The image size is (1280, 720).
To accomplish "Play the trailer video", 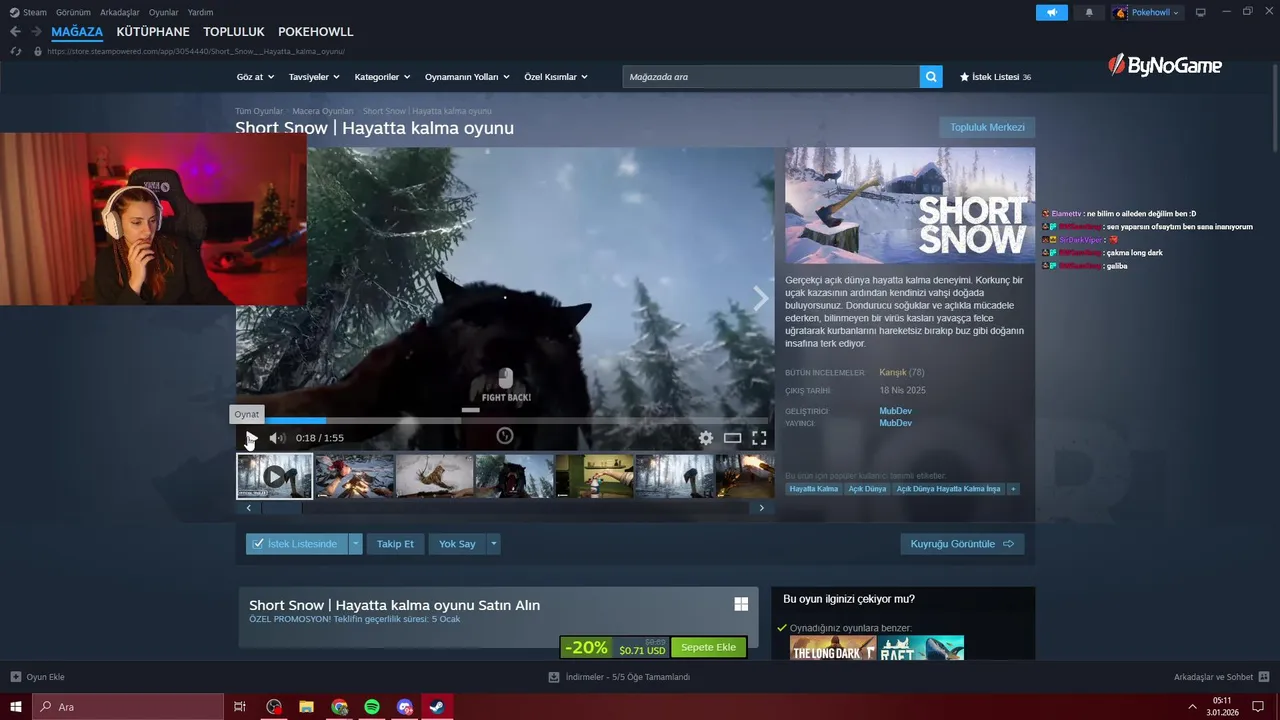I will [251, 438].
